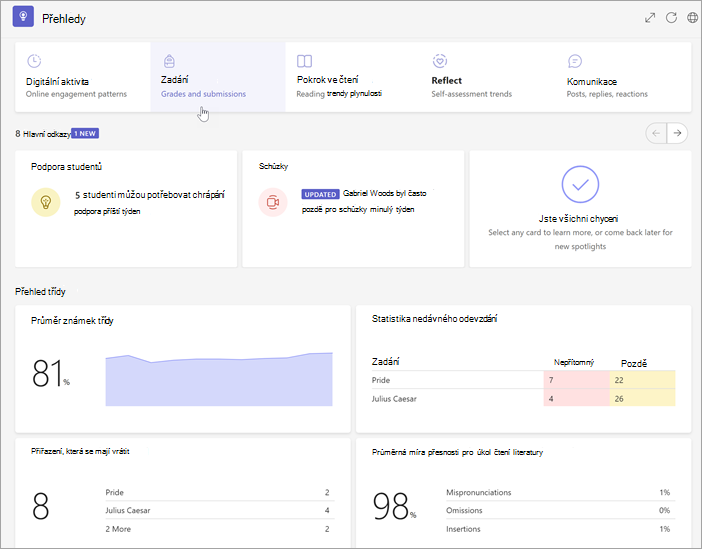Click the clock icon for Digitální aktivita
Image resolution: width=702 pixels, height=549 pixels.
pos(34,61)
